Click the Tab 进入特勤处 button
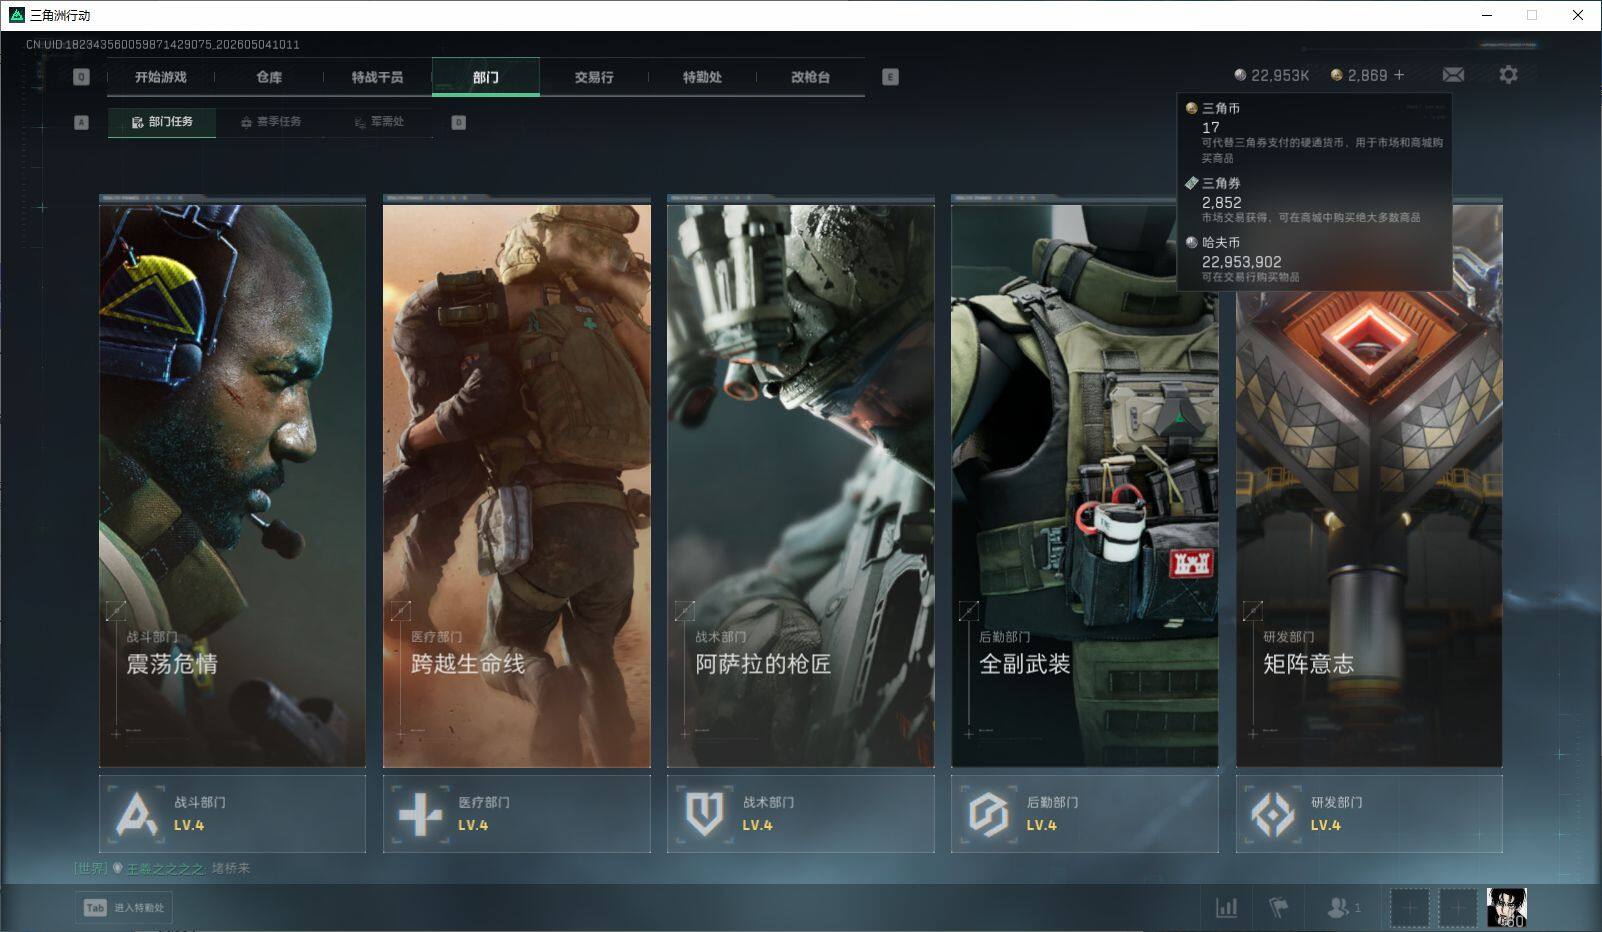The width and height of the screenshot is (1602, 932). click(124, 908)
